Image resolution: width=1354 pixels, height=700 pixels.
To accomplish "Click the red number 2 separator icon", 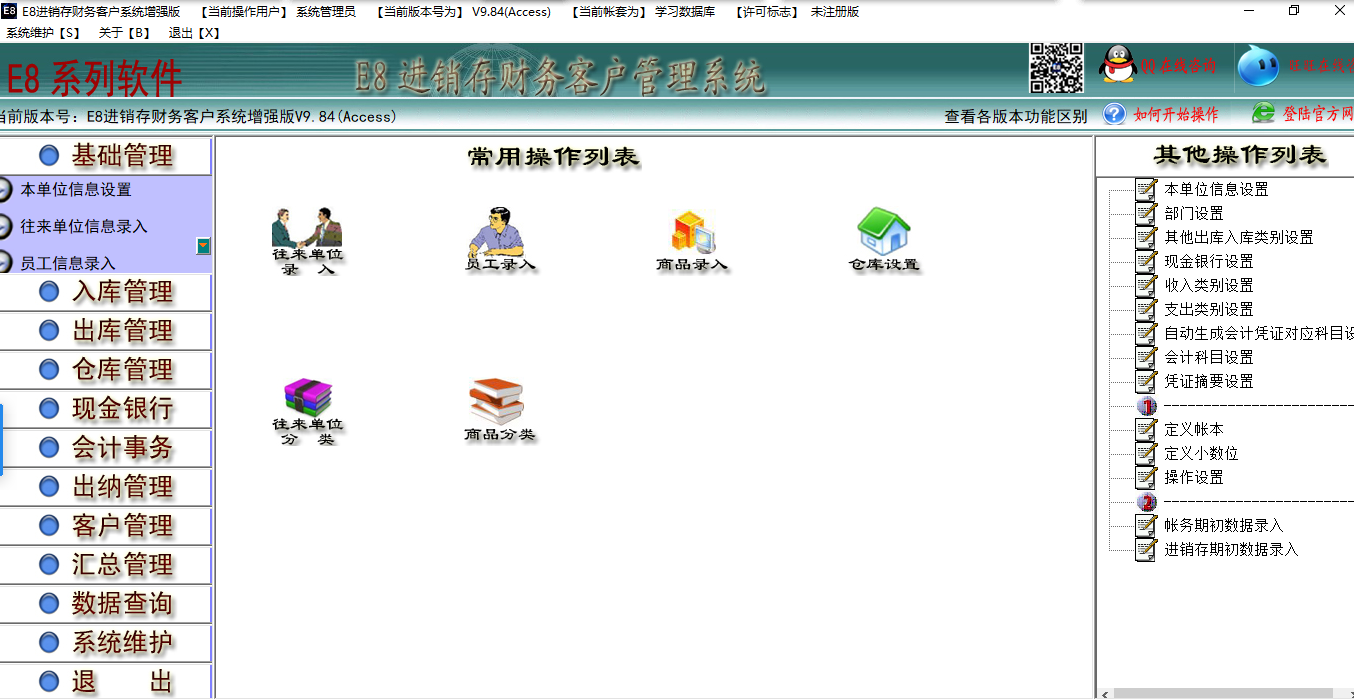I will pos(1147,502).
